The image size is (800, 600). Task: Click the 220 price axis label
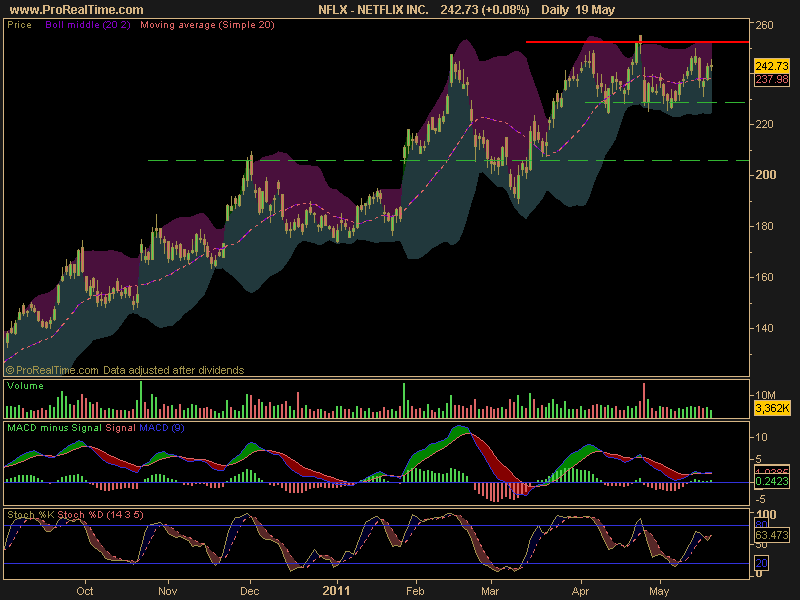[764, 124]
